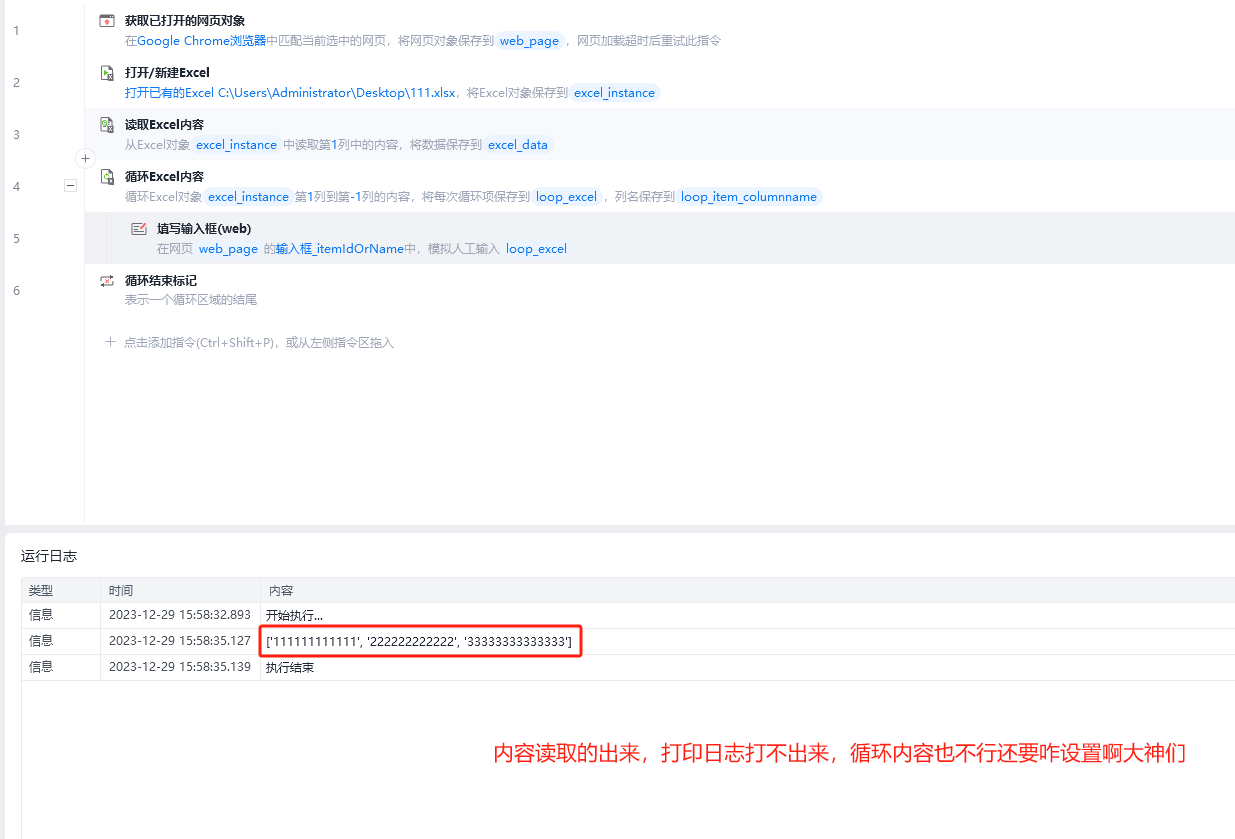Click the 打开/新建Excel step icon
The height and width of the screenshot is (839, 1235).
107,73
